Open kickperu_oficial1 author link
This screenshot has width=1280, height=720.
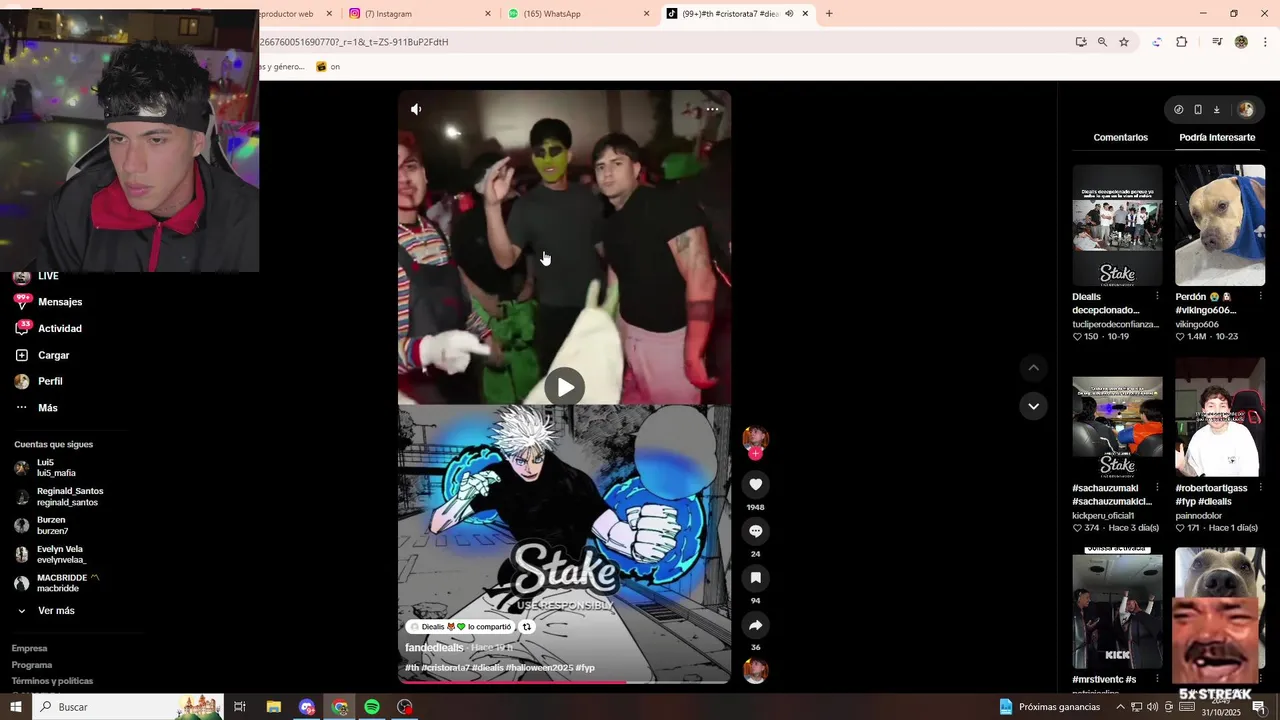1103,516
